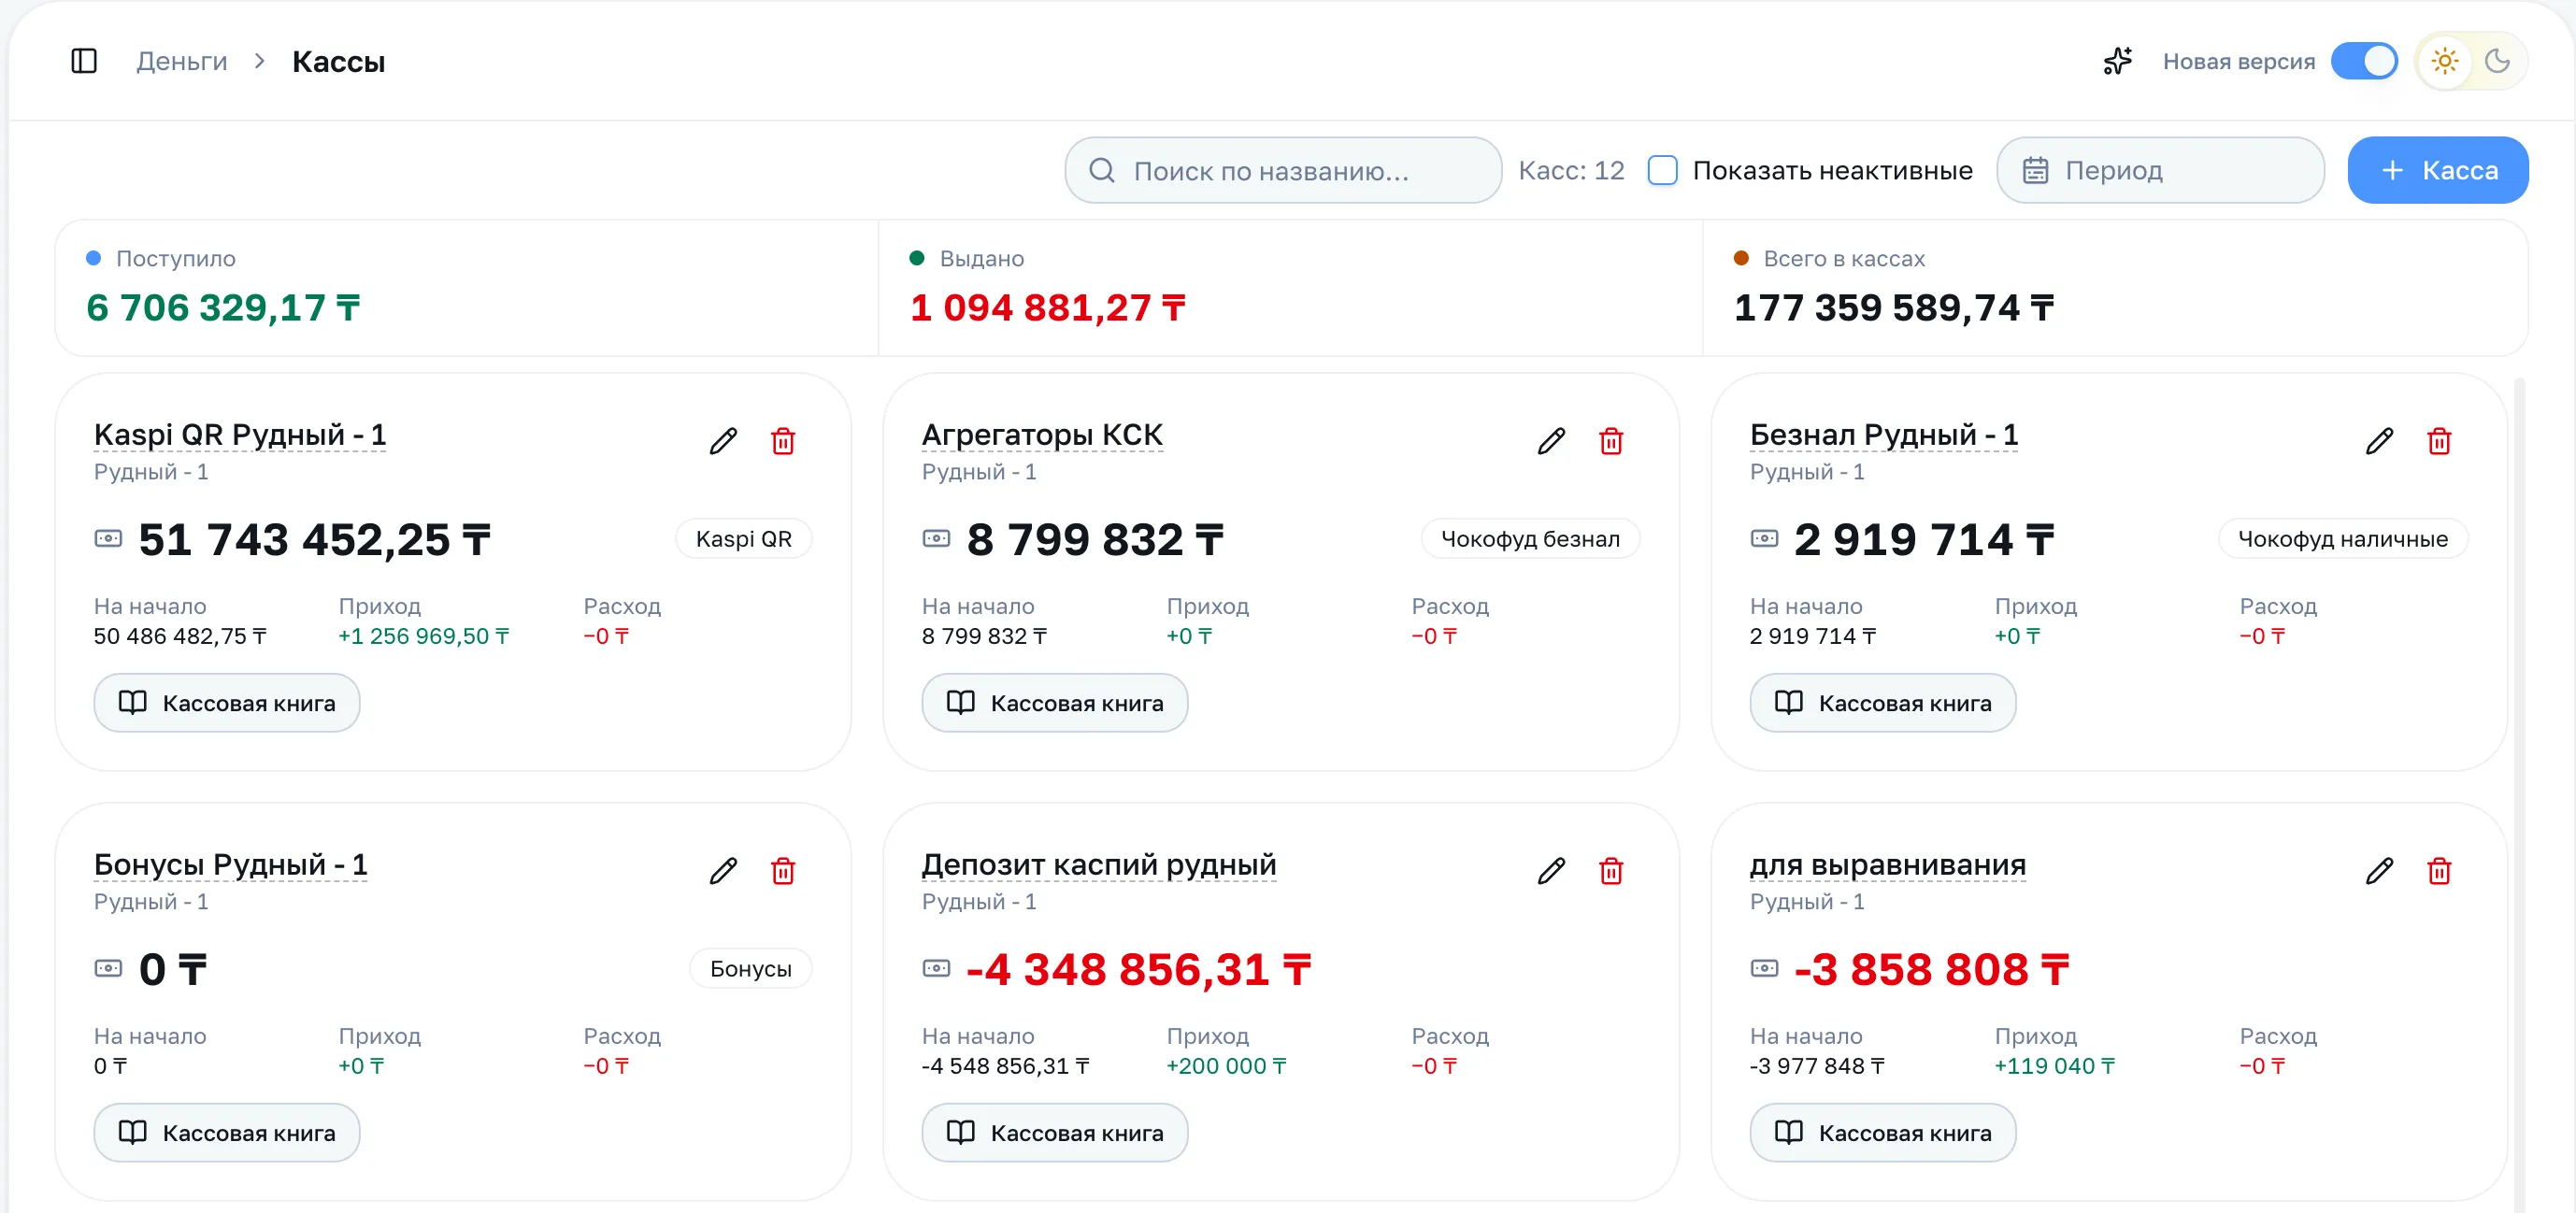Click the cash icon beside 8 799 832
Screen dimensions: 2576x1213
point(936,539)
